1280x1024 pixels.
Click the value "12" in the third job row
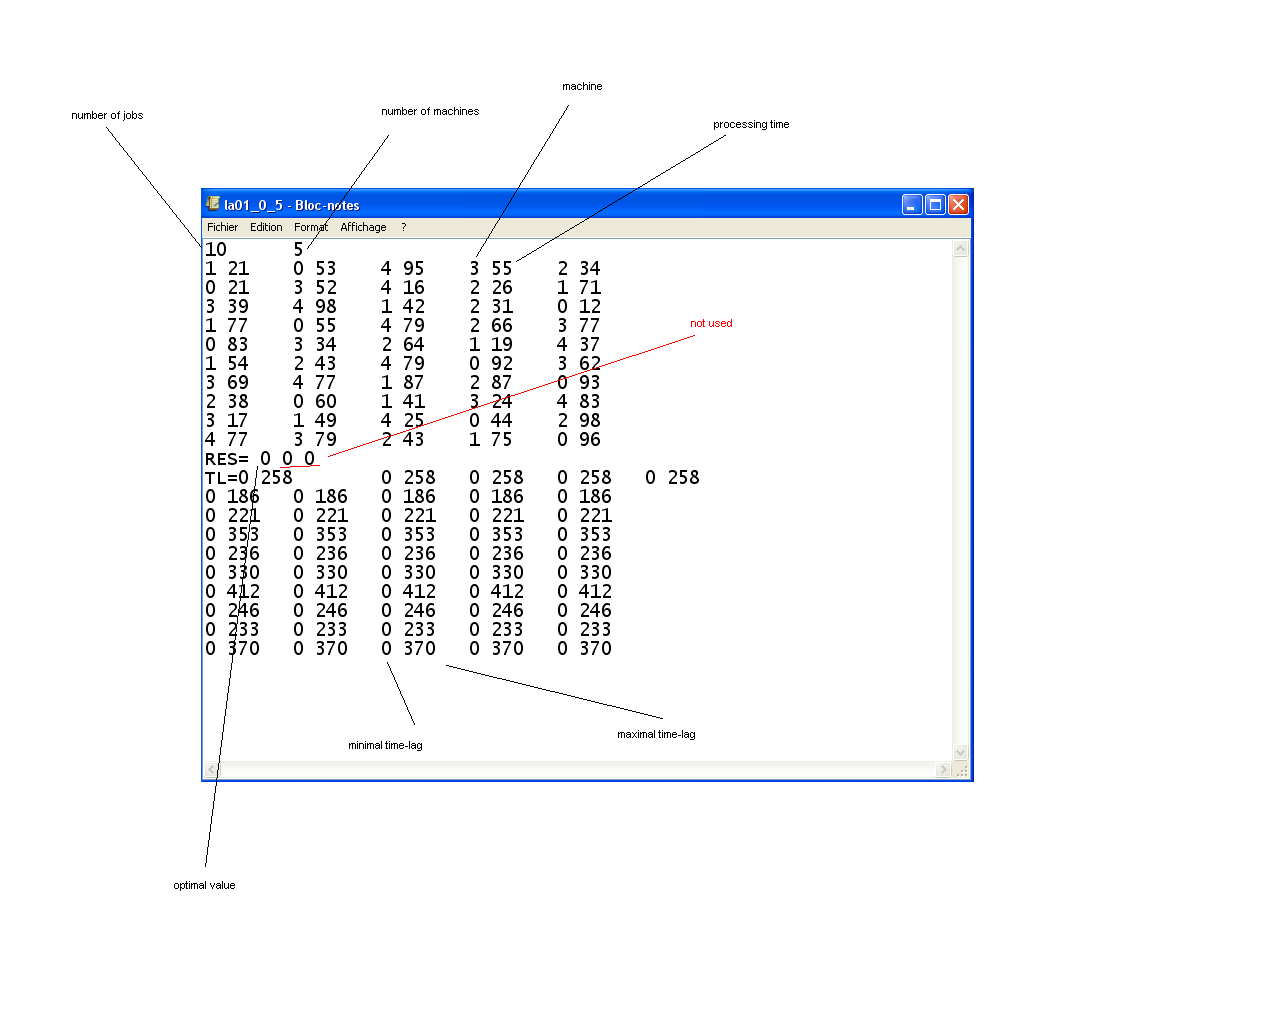(590, 307)
